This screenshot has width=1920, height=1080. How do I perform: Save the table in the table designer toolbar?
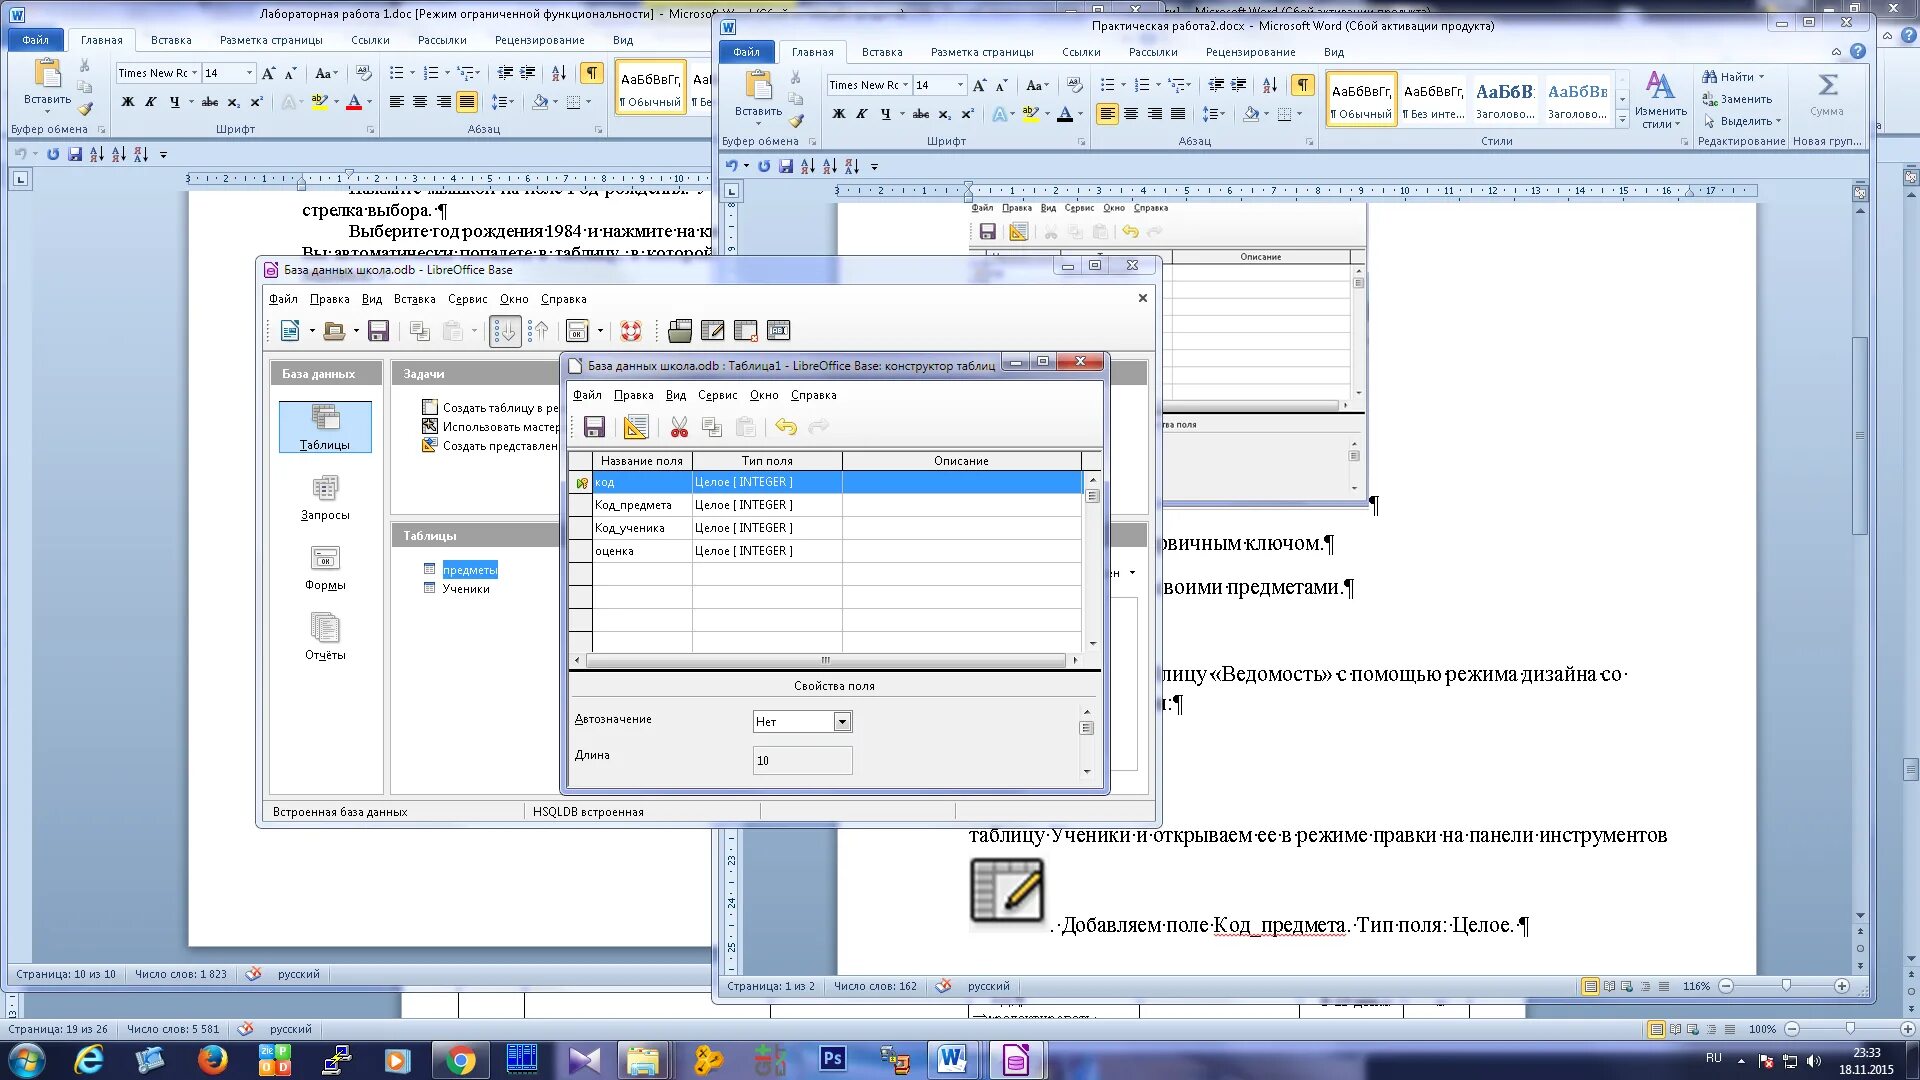click(594, 428)
